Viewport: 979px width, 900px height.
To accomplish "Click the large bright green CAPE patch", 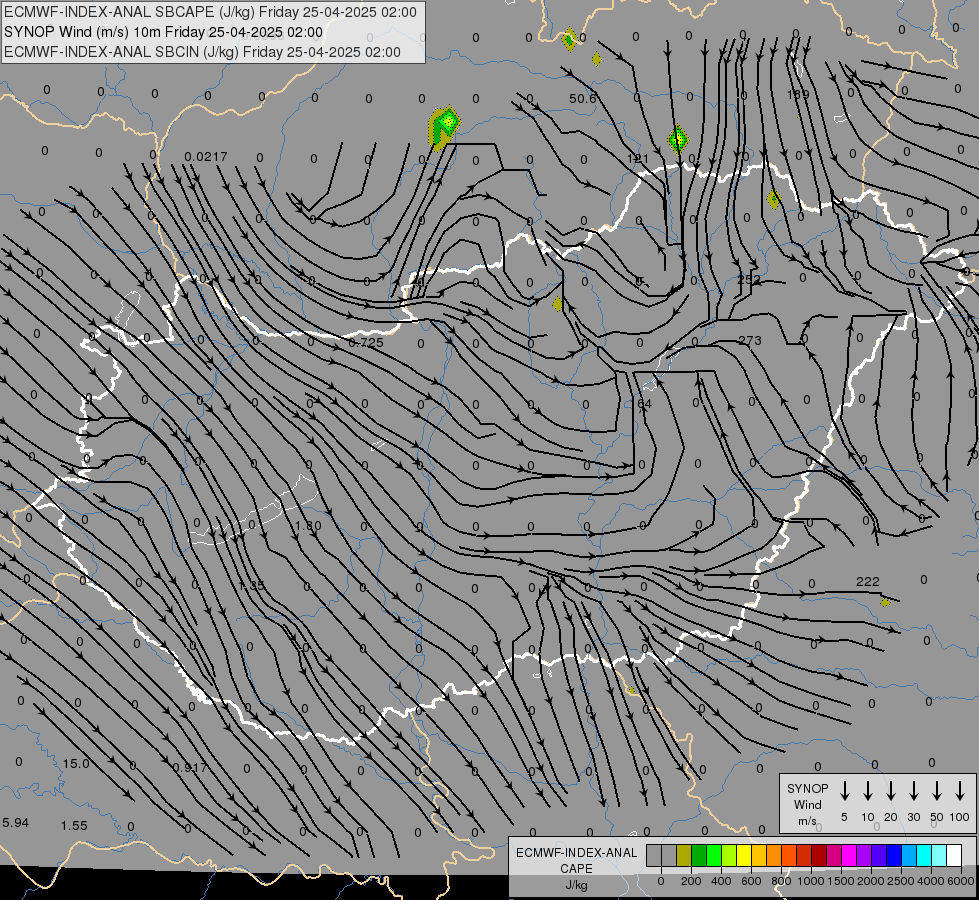I will click(445, 127).
